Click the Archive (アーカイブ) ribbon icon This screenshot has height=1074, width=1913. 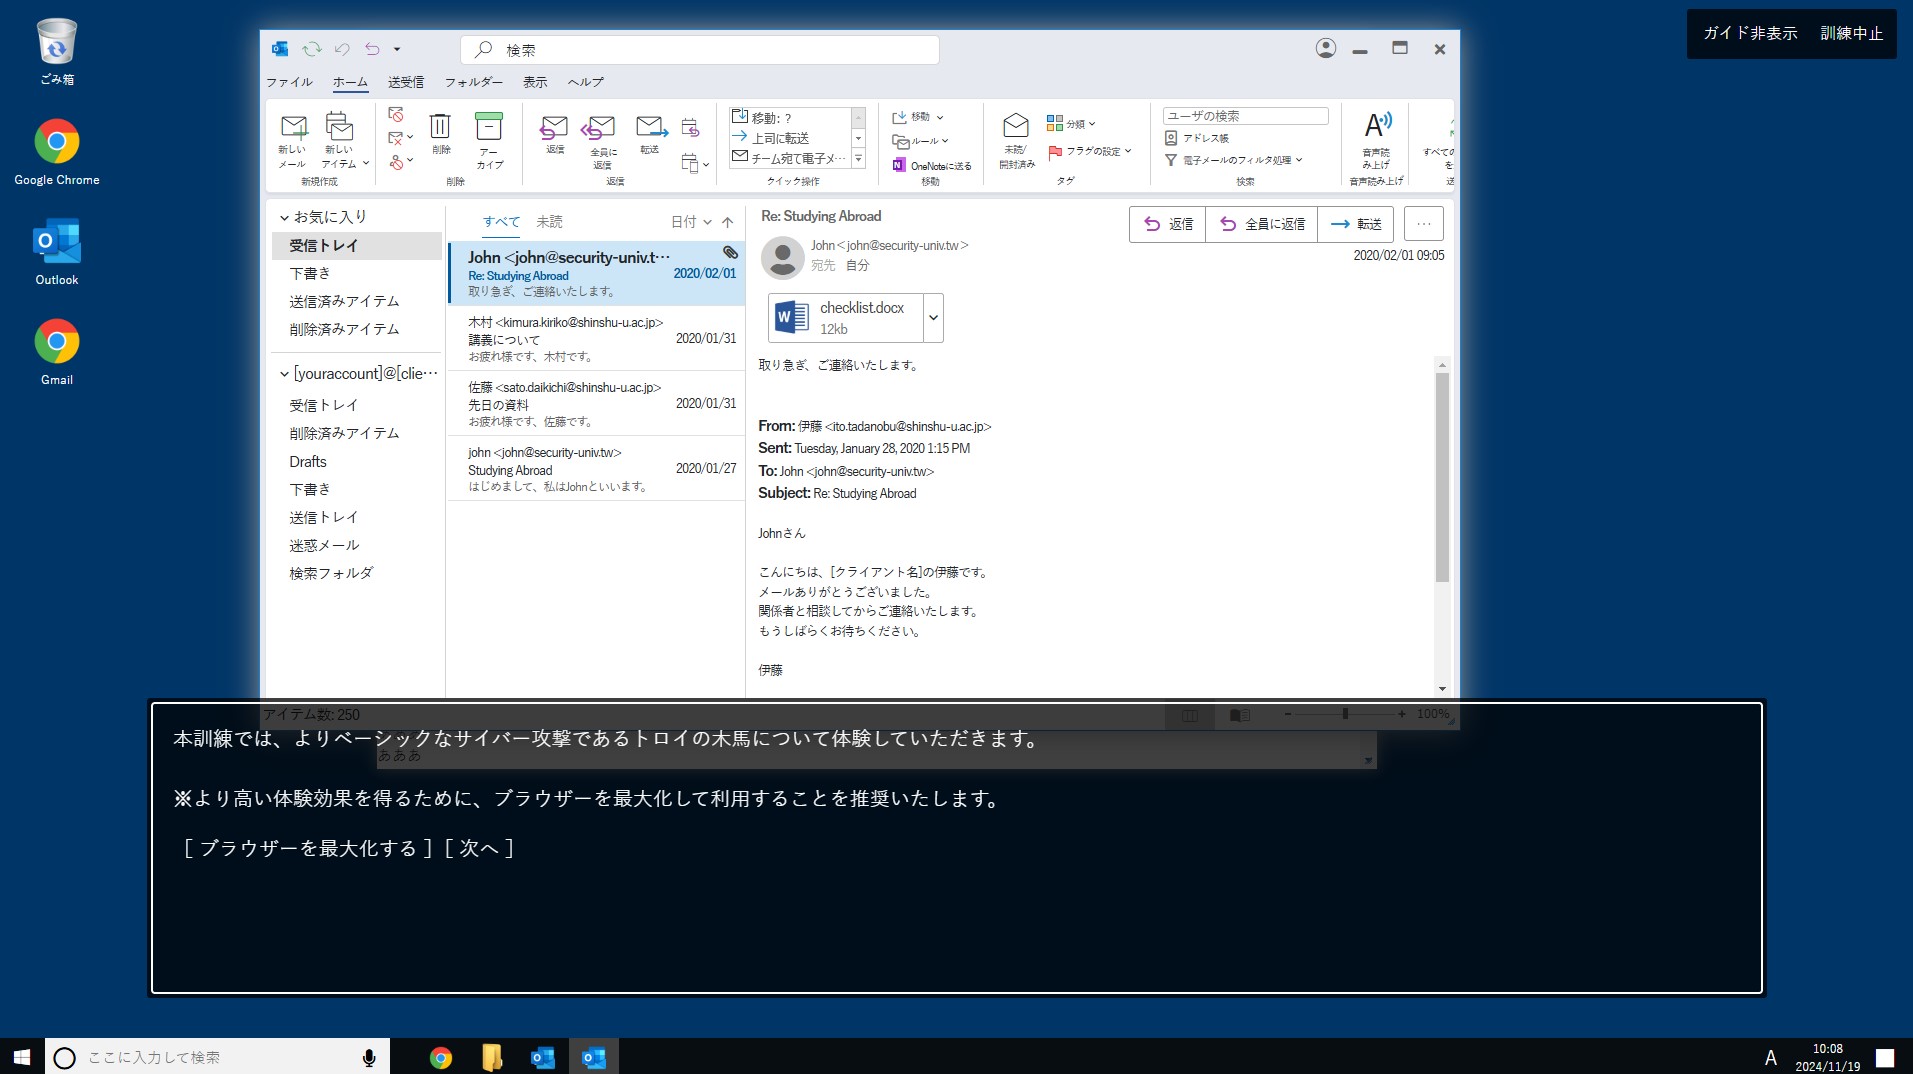[489, 126]
